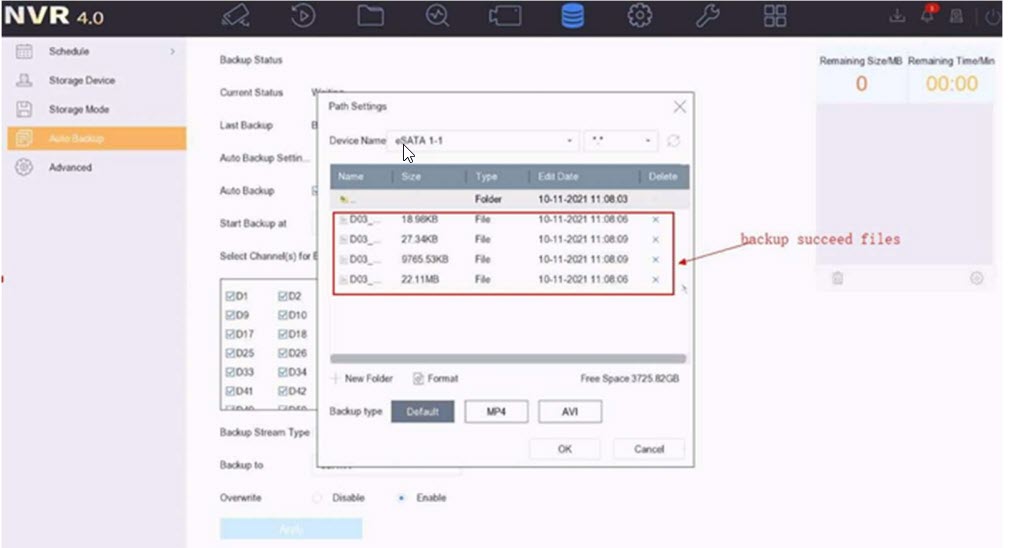Toggle the D34 channel checkbox
This screenshot has height=548, width=1013.
coord(283,372)
